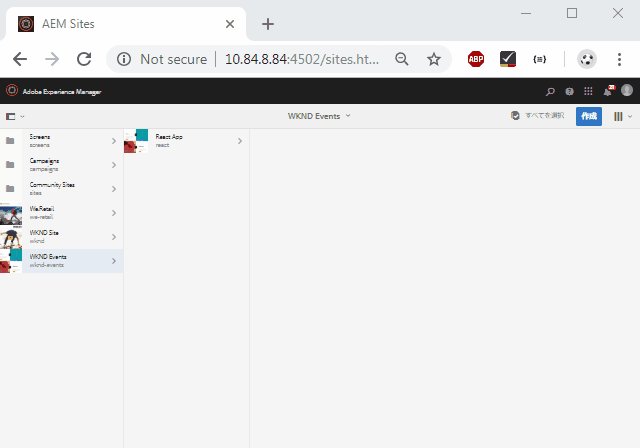Viewport: 640px width, 448px height.
Task: Open the column view switcher icon
Action: pyautogui.click(x=618, y=117)
